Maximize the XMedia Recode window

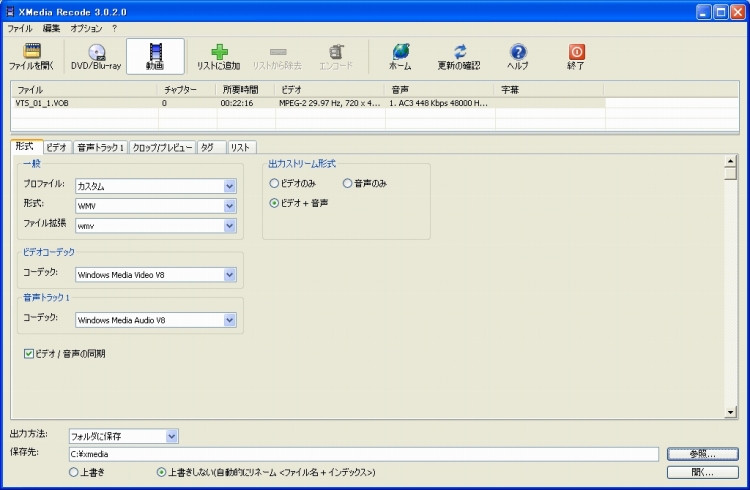(720, 12)
